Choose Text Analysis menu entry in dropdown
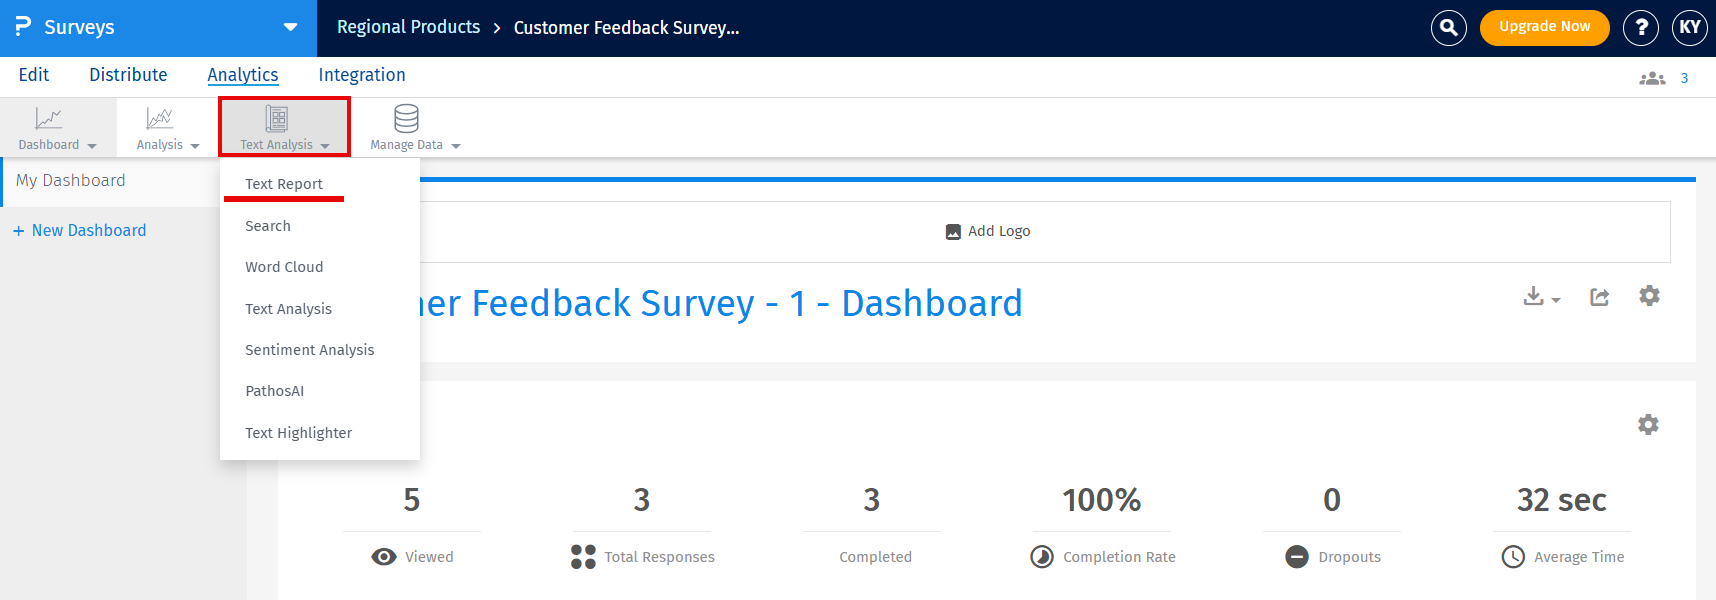The width and height of the screenshot is (1716, 600). click(288, 309)
